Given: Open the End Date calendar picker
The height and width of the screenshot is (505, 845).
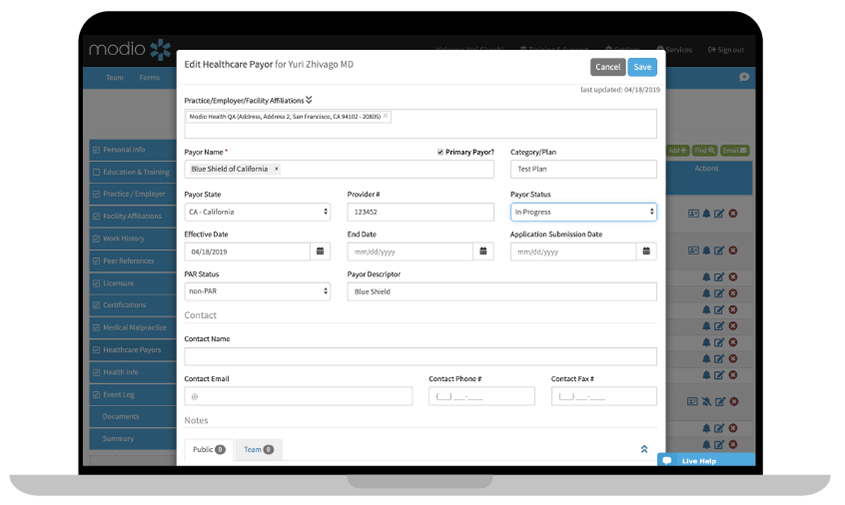Looking at the screenshot, I should tap(483, 252).
